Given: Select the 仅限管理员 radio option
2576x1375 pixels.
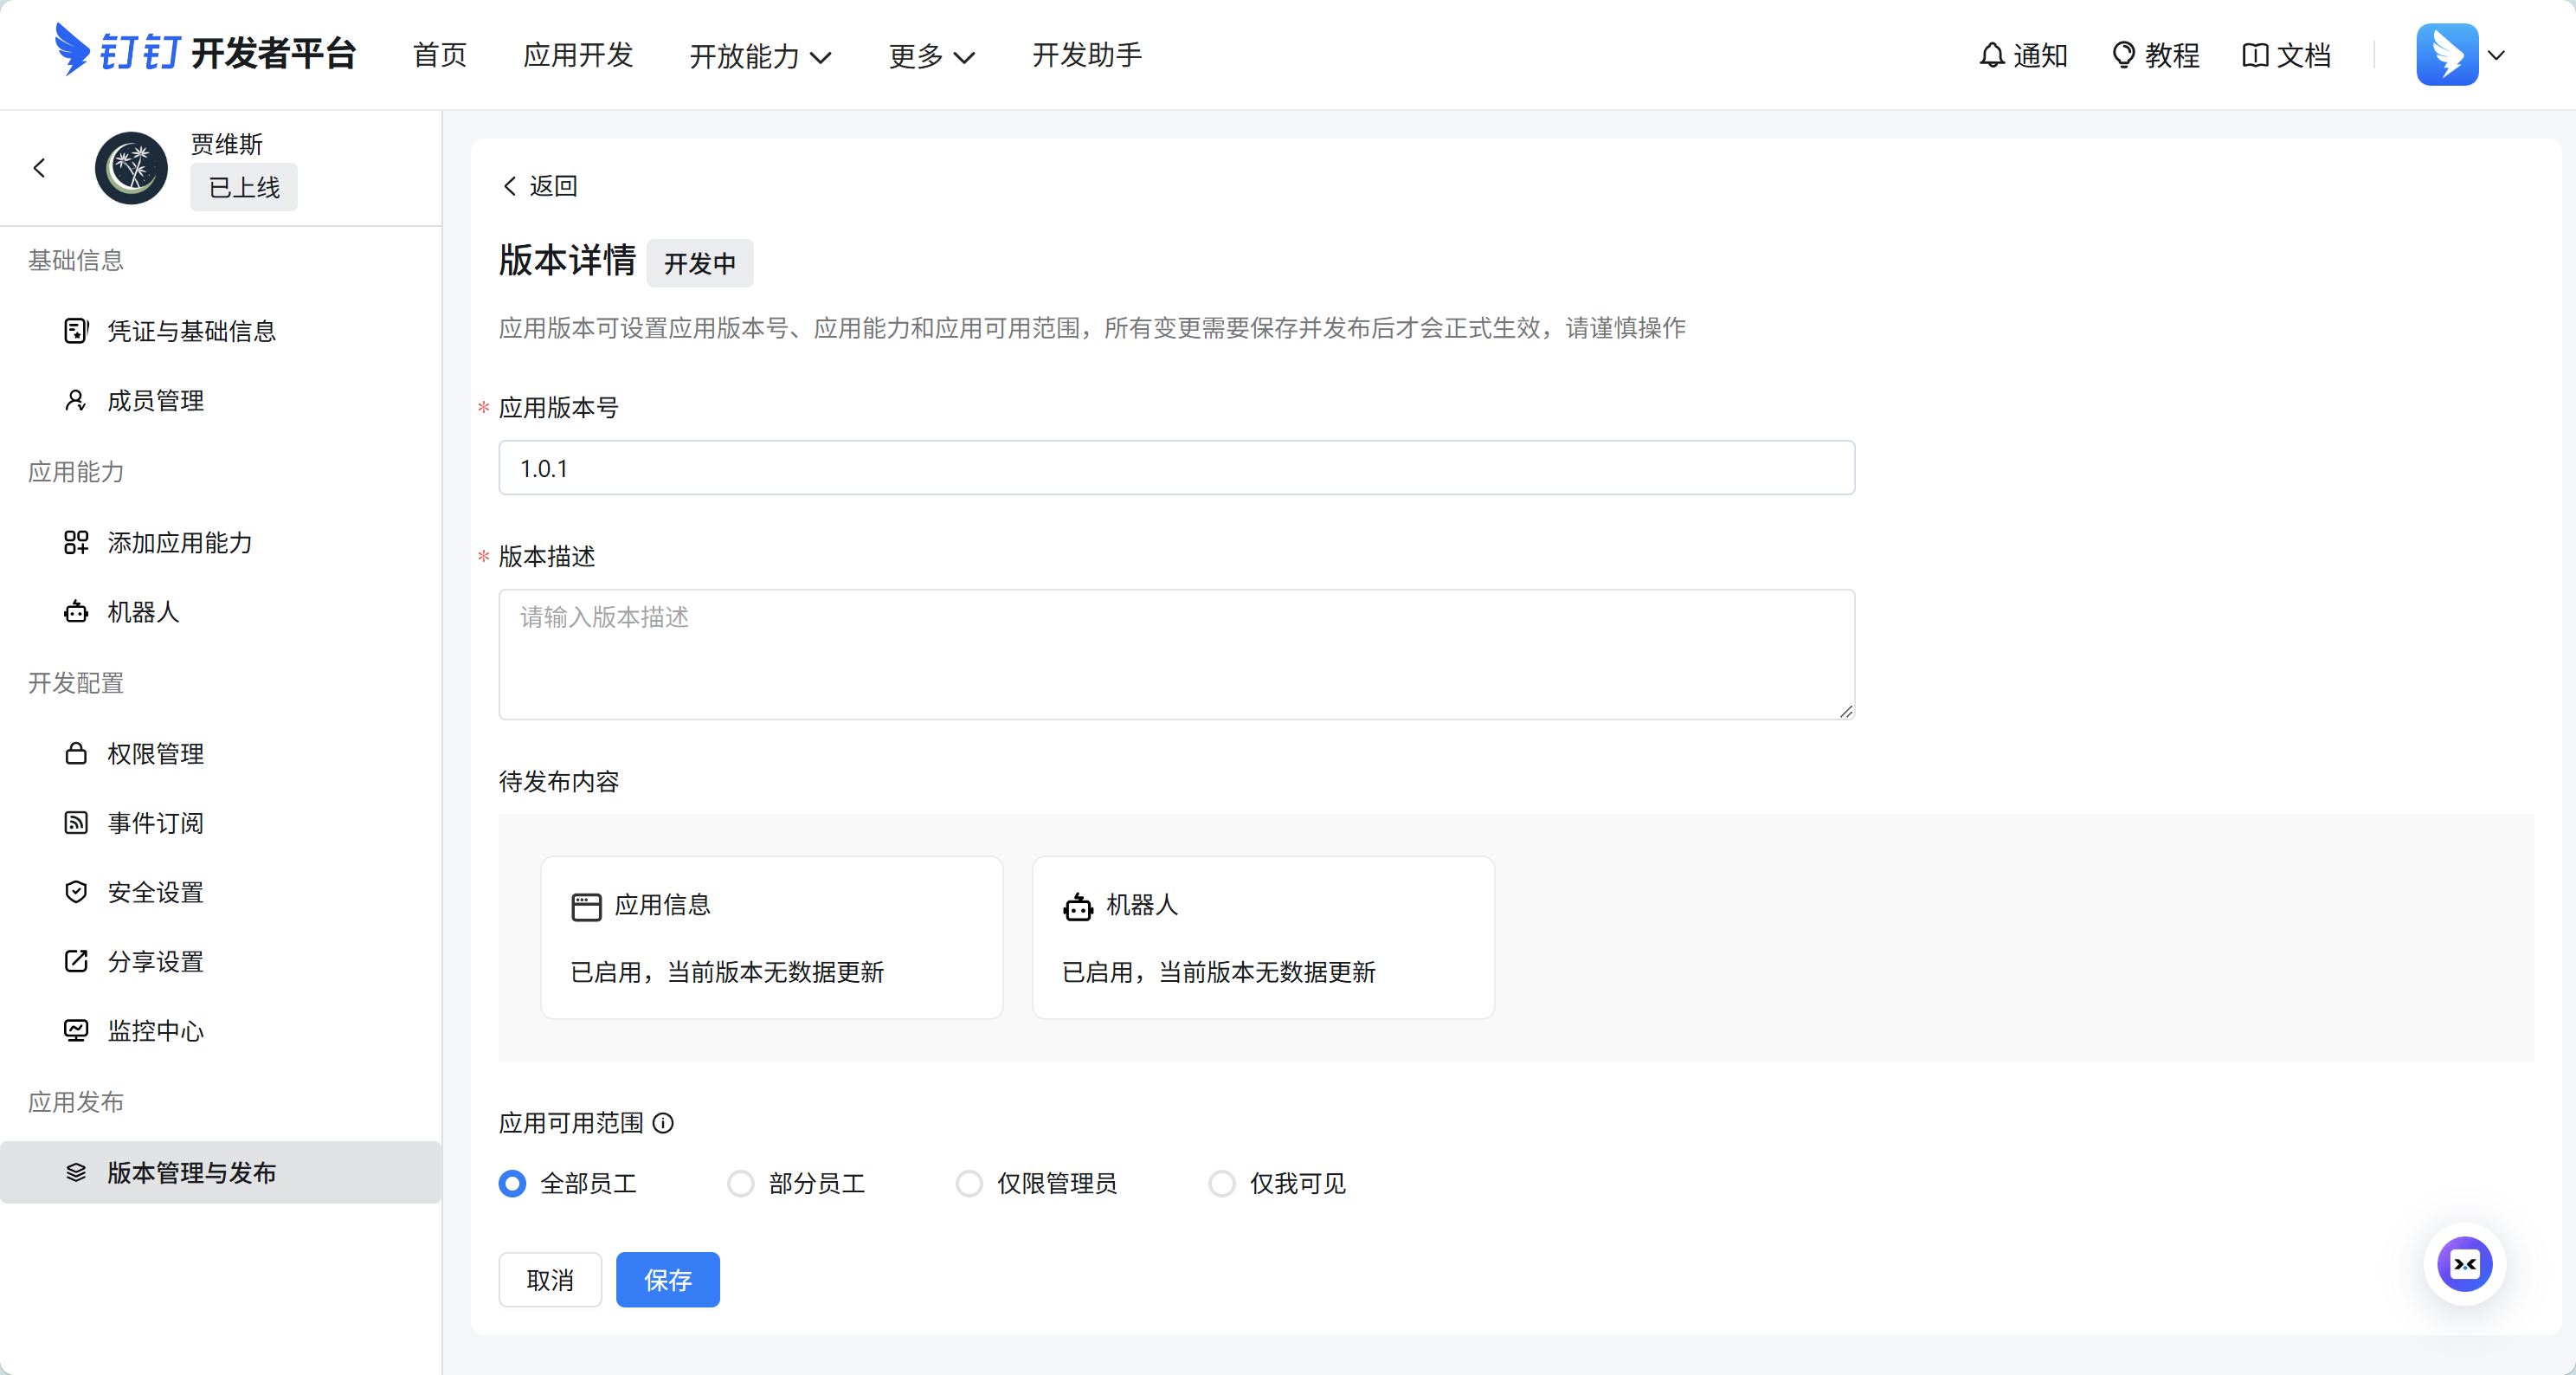Looking at the screenshot, I should [x=968, y=1184].
